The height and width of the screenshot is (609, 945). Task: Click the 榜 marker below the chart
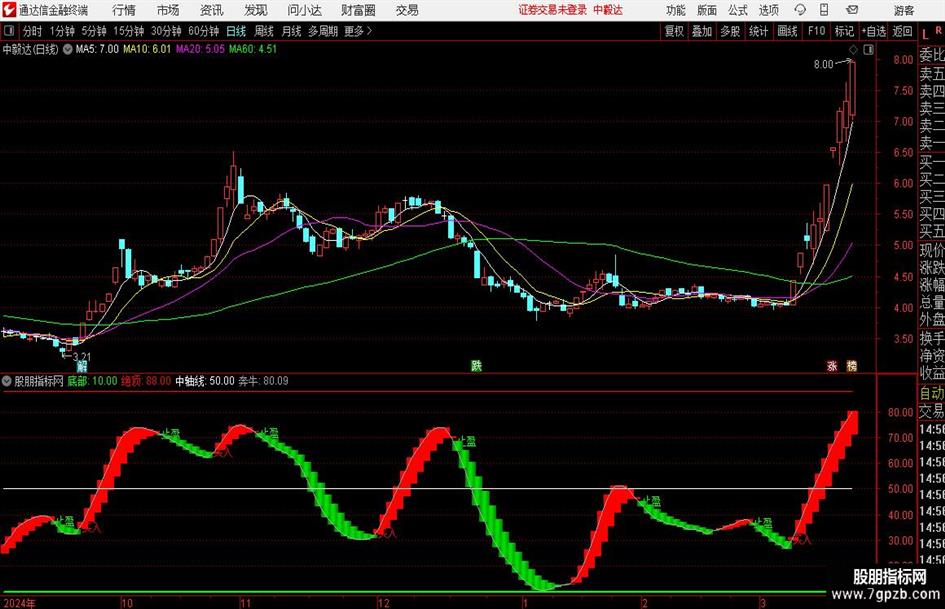pyautogui.click(x=852, y=366)
